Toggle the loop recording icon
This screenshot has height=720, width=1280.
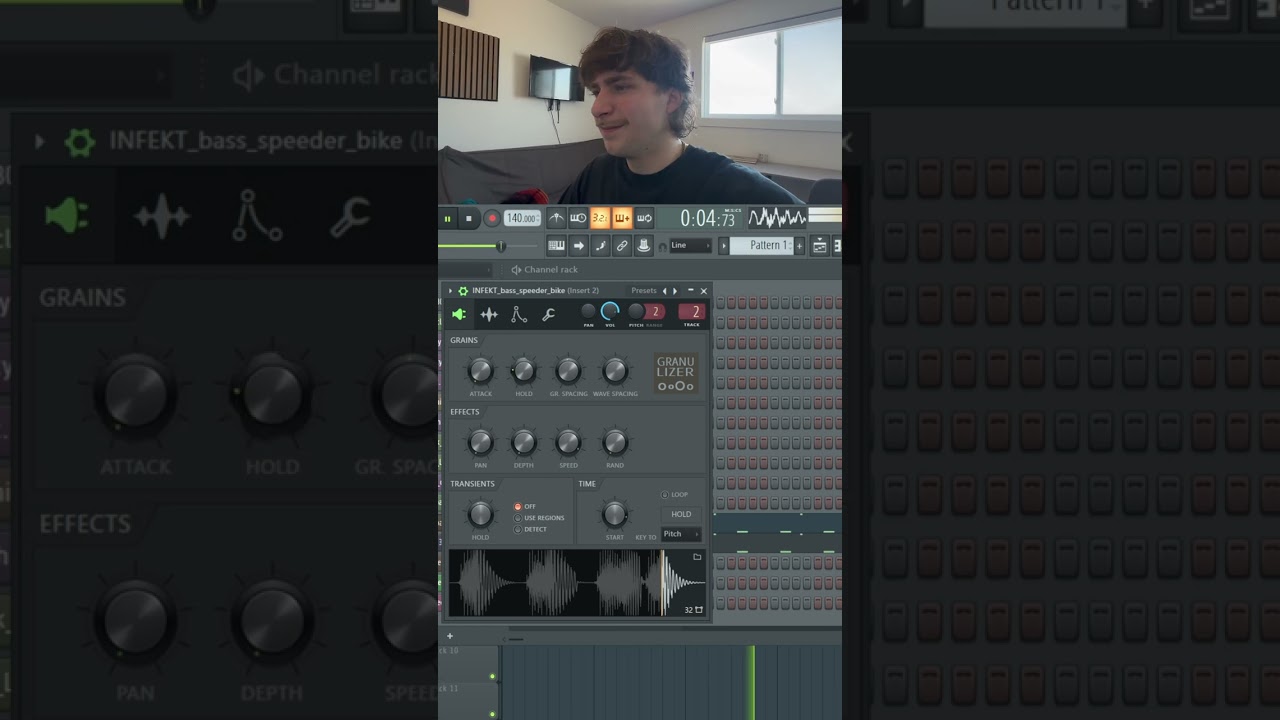tap(644, 217)
